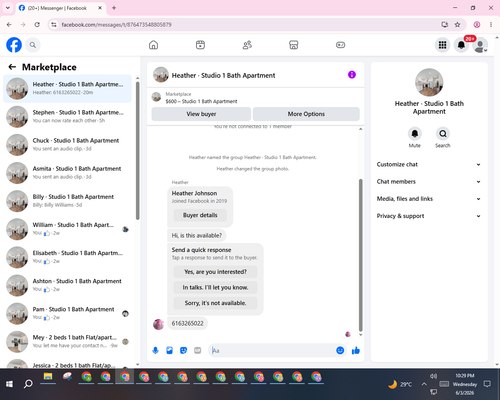Screen dimensions: 500x400
Task: Click the View buyer button
Action: (x=201, y=114)
